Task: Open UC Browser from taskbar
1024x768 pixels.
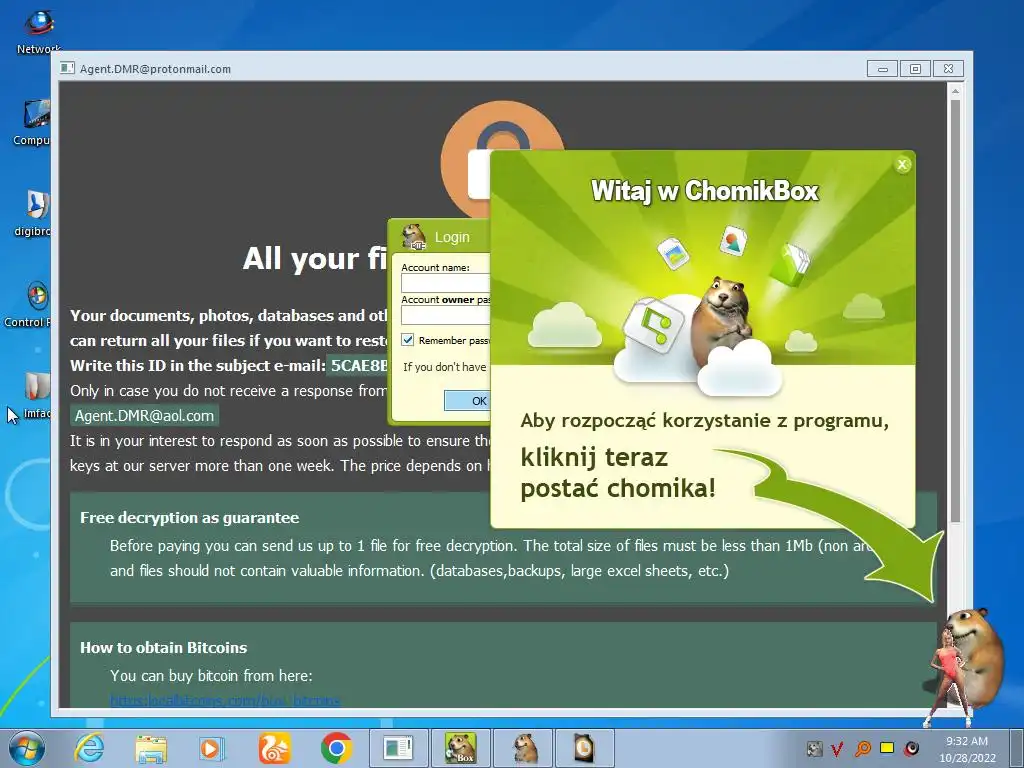Action: click(x=274, y=748)
